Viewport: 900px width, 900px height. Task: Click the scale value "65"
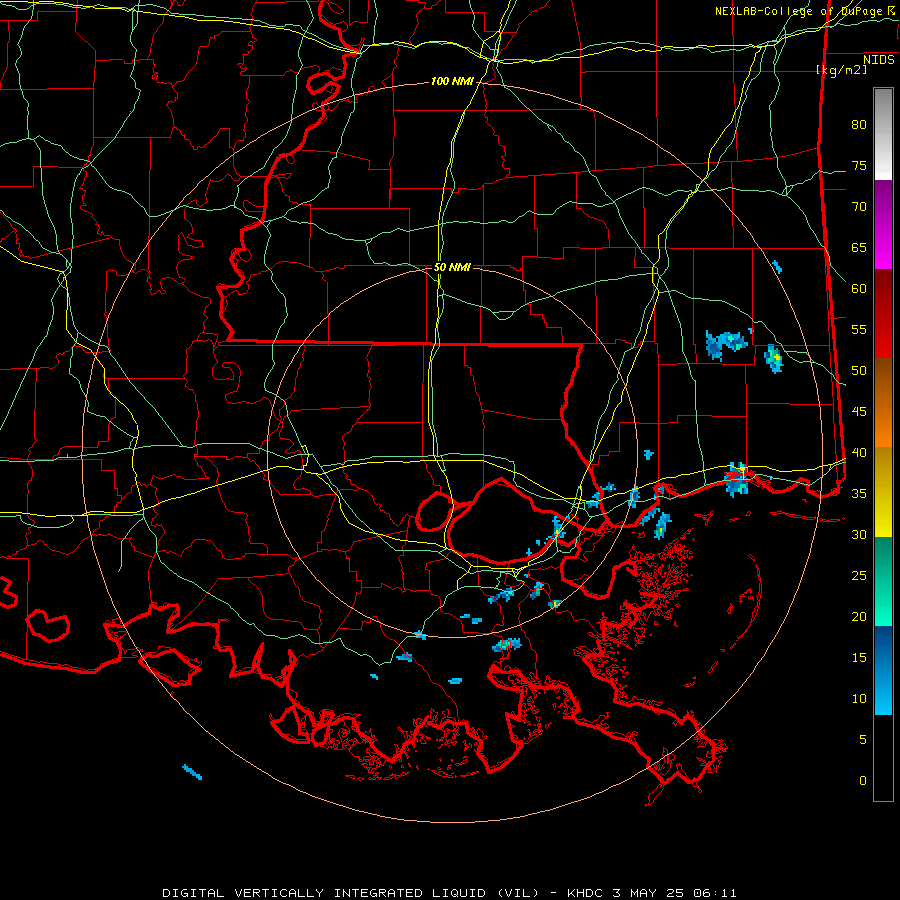[x=859, y=248]
